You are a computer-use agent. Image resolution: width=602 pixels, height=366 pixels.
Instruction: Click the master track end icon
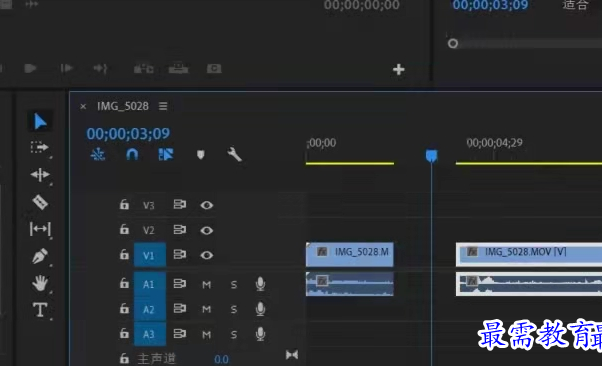[292, 354]
